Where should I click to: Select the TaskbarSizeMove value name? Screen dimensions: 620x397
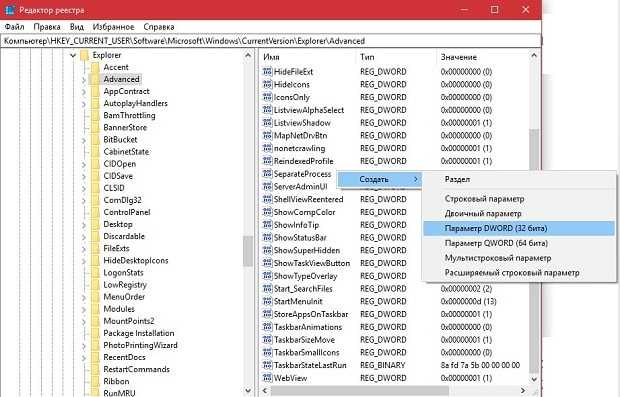coord(304,340)
